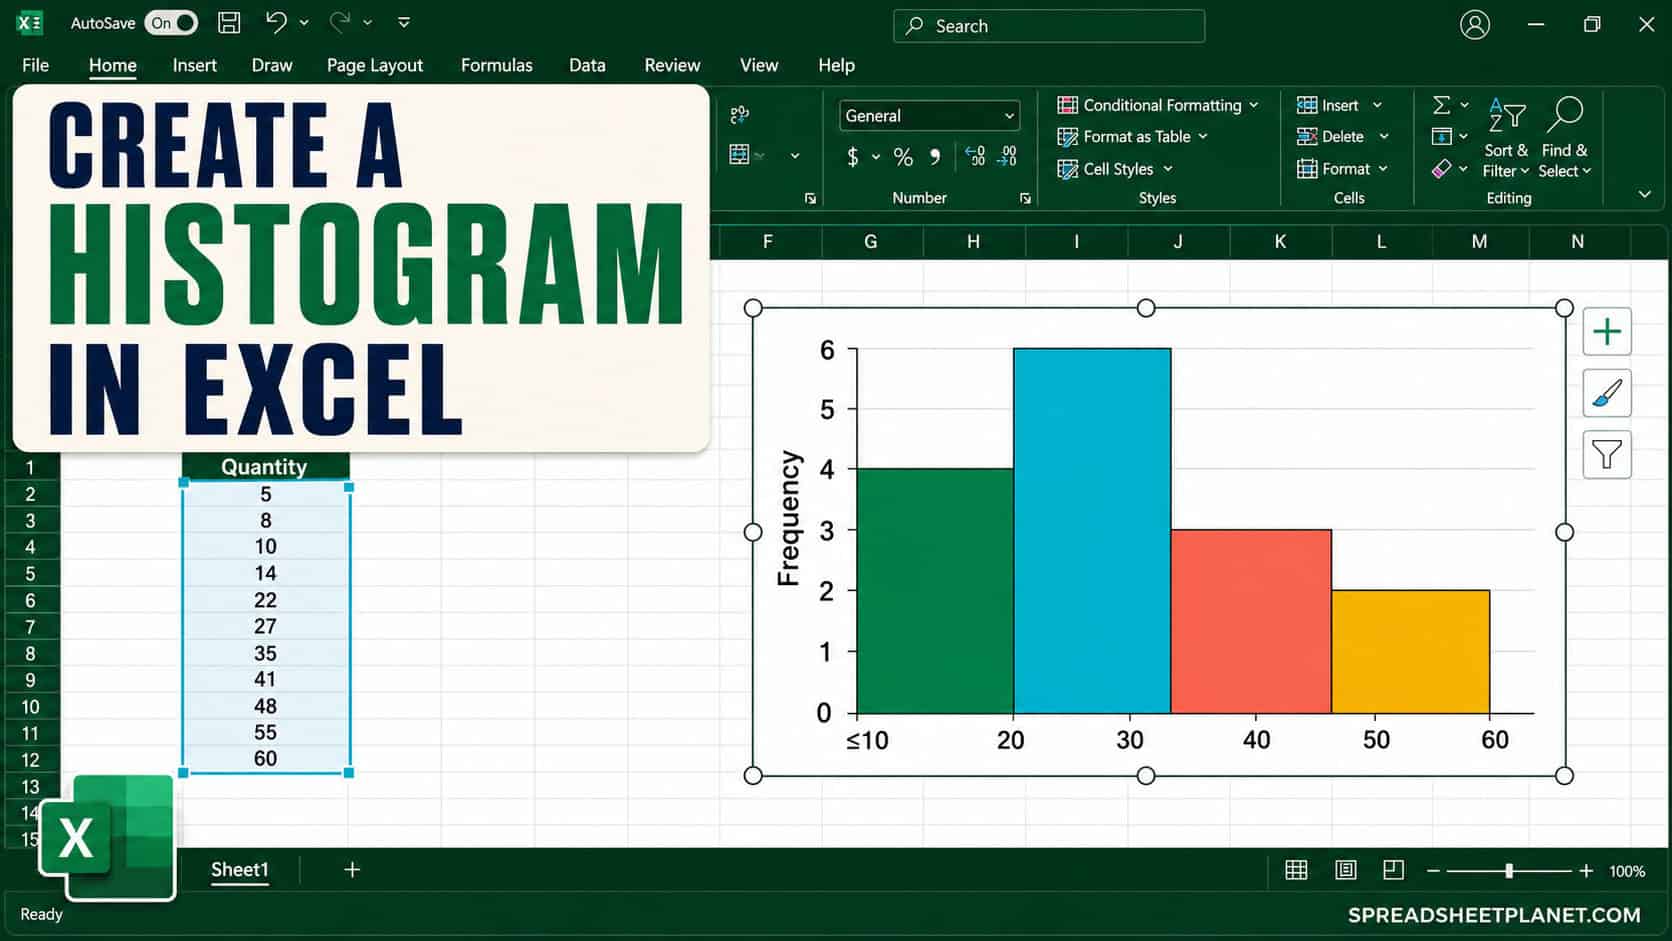Open Find & Select
Viewport: 1672px width, 941px height.
tap(1565, 138)
